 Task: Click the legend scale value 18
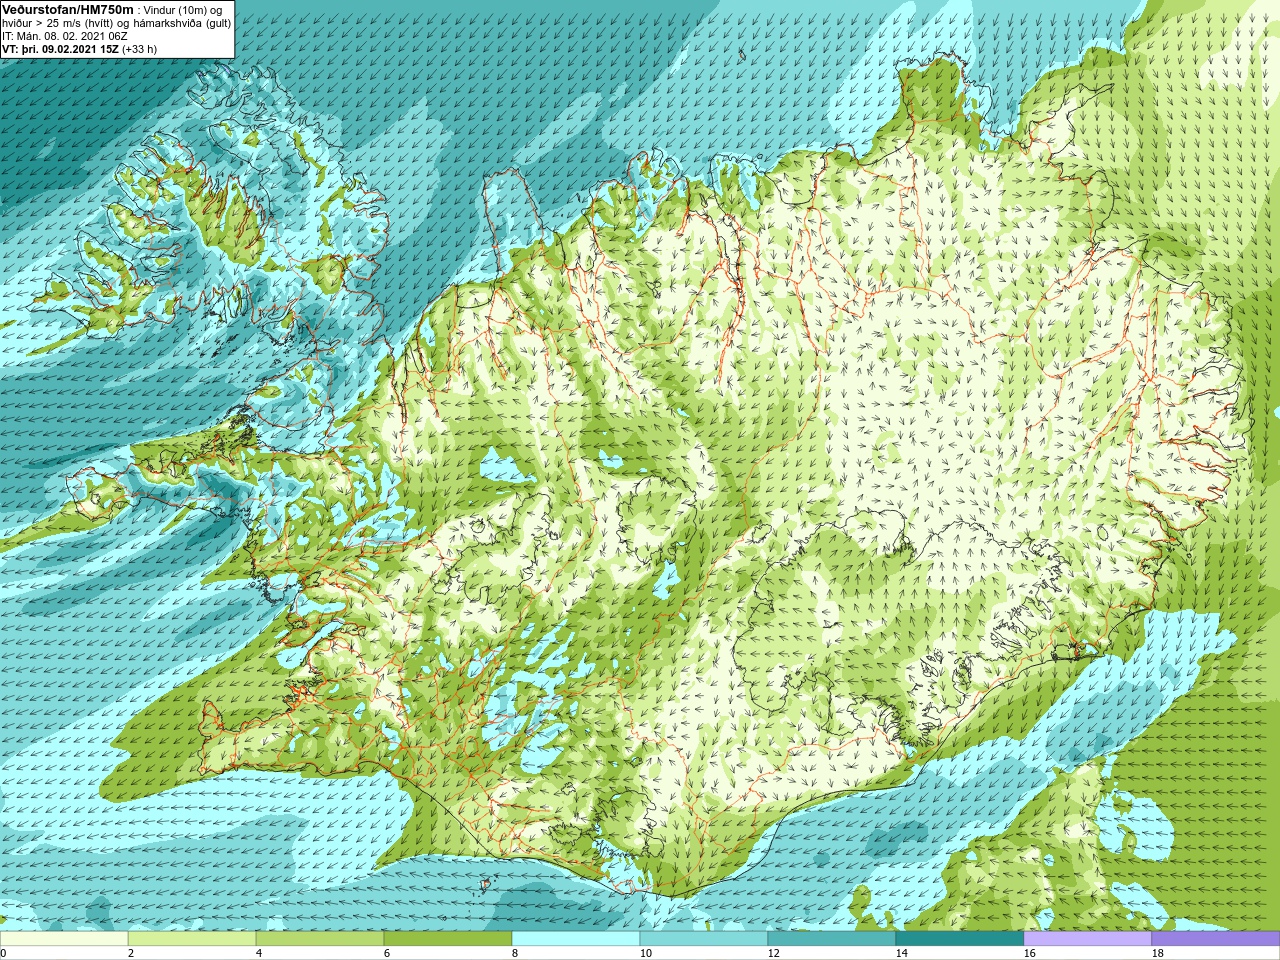pyautogui.click(x=1157, y=953)
